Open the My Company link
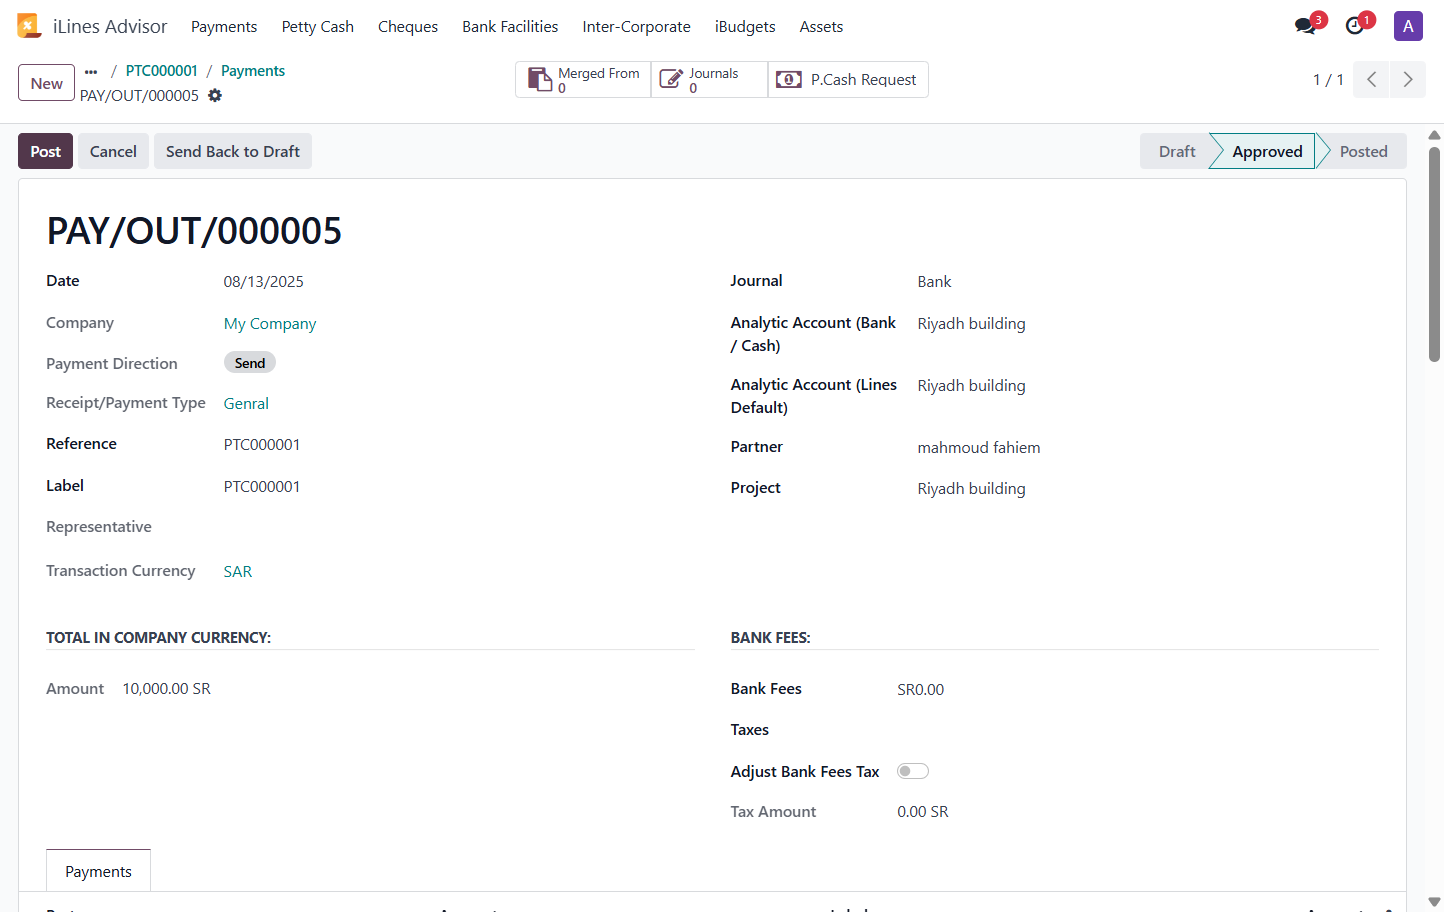This screenshot has width=1444, height=912. (x=270, y=324)
